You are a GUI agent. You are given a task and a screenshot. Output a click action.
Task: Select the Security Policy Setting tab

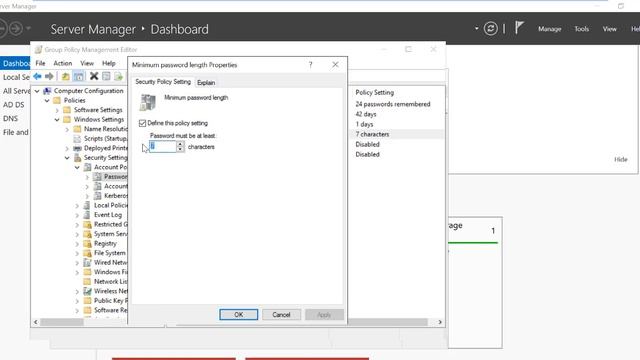pyautogui.click(x=163, y=82)
